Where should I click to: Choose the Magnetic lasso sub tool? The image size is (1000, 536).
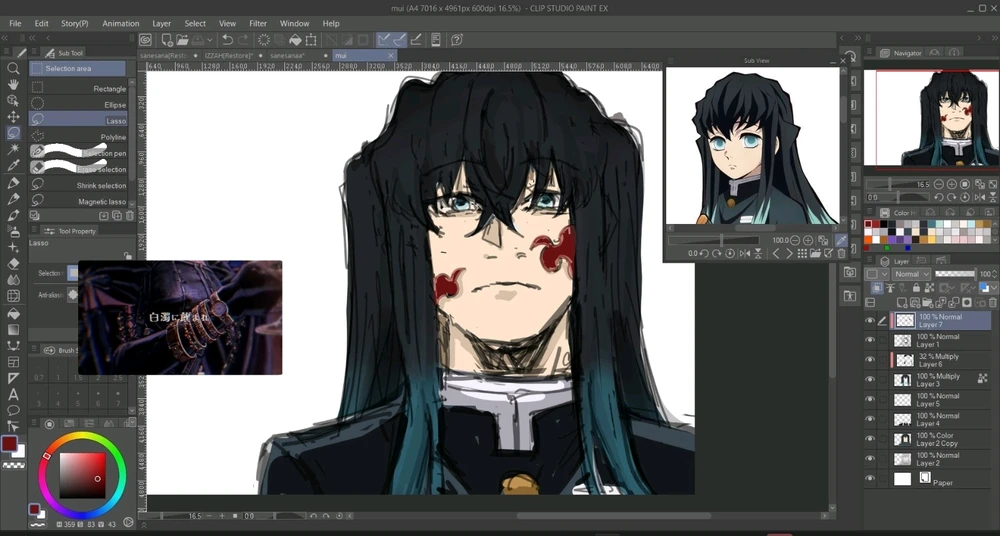click(x=78, y=201)
